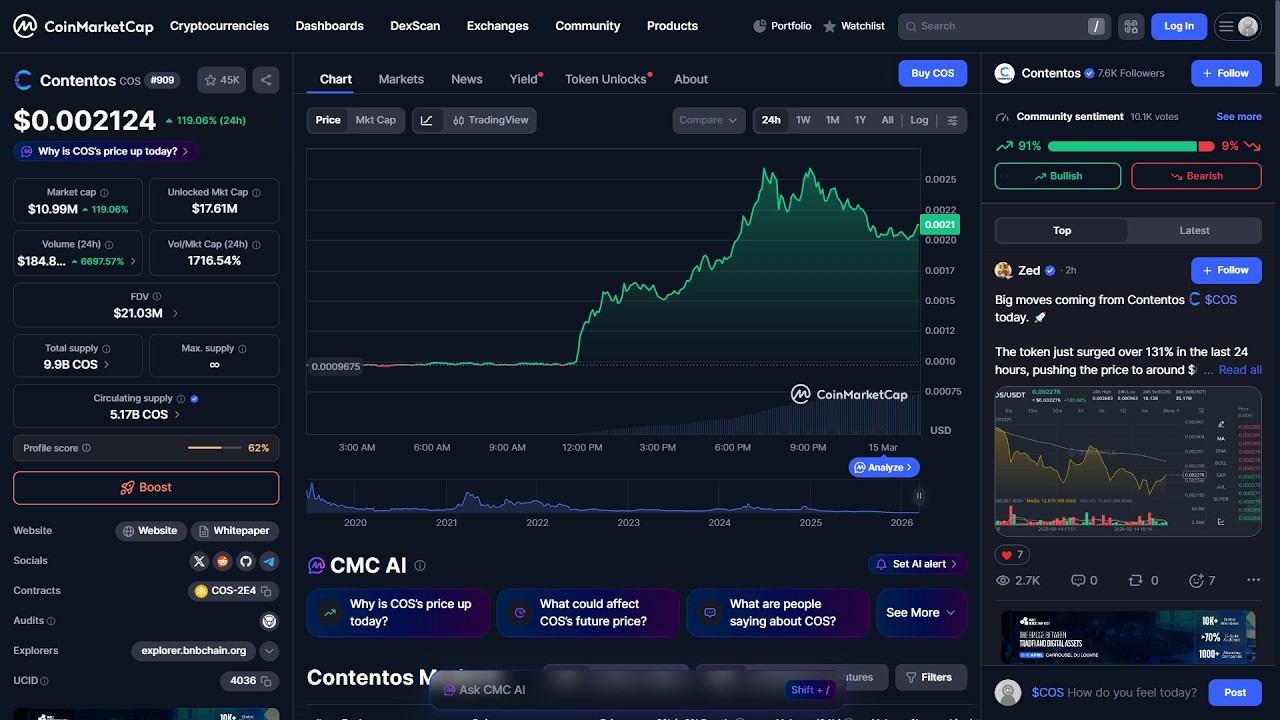Open the GitHub social link
The width and height of the screenshot is (1280, 720).
pos(246,561)
